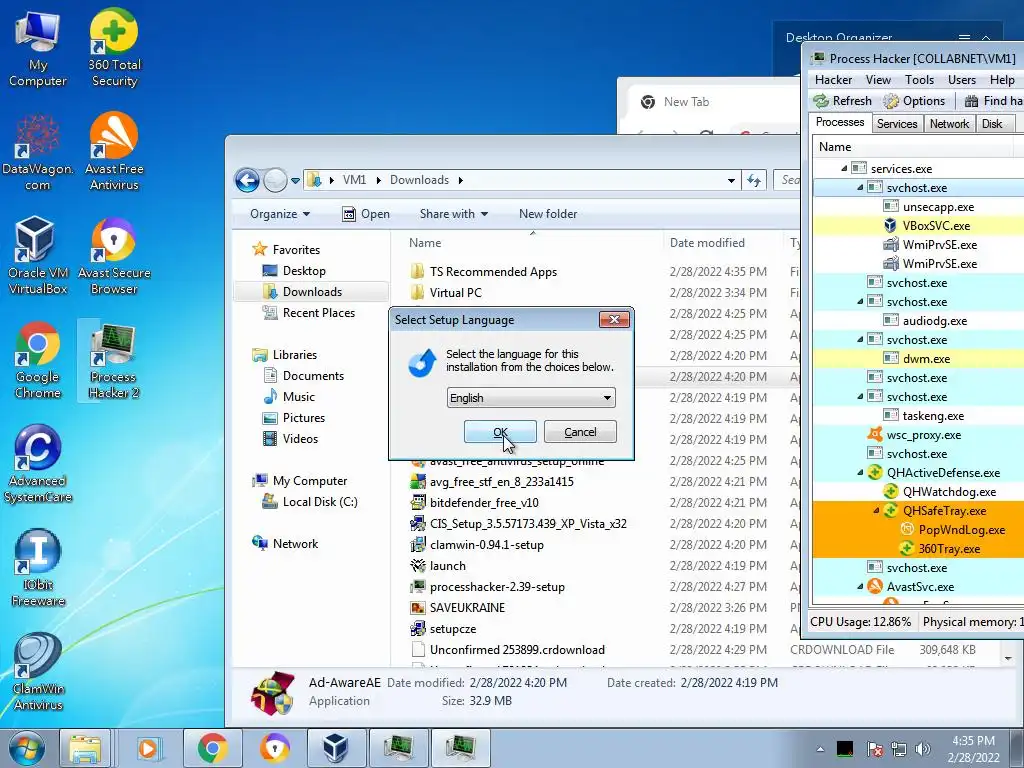Click the Action Center flag tray icon
The image size is (1024, 768).
pos(874,748)
